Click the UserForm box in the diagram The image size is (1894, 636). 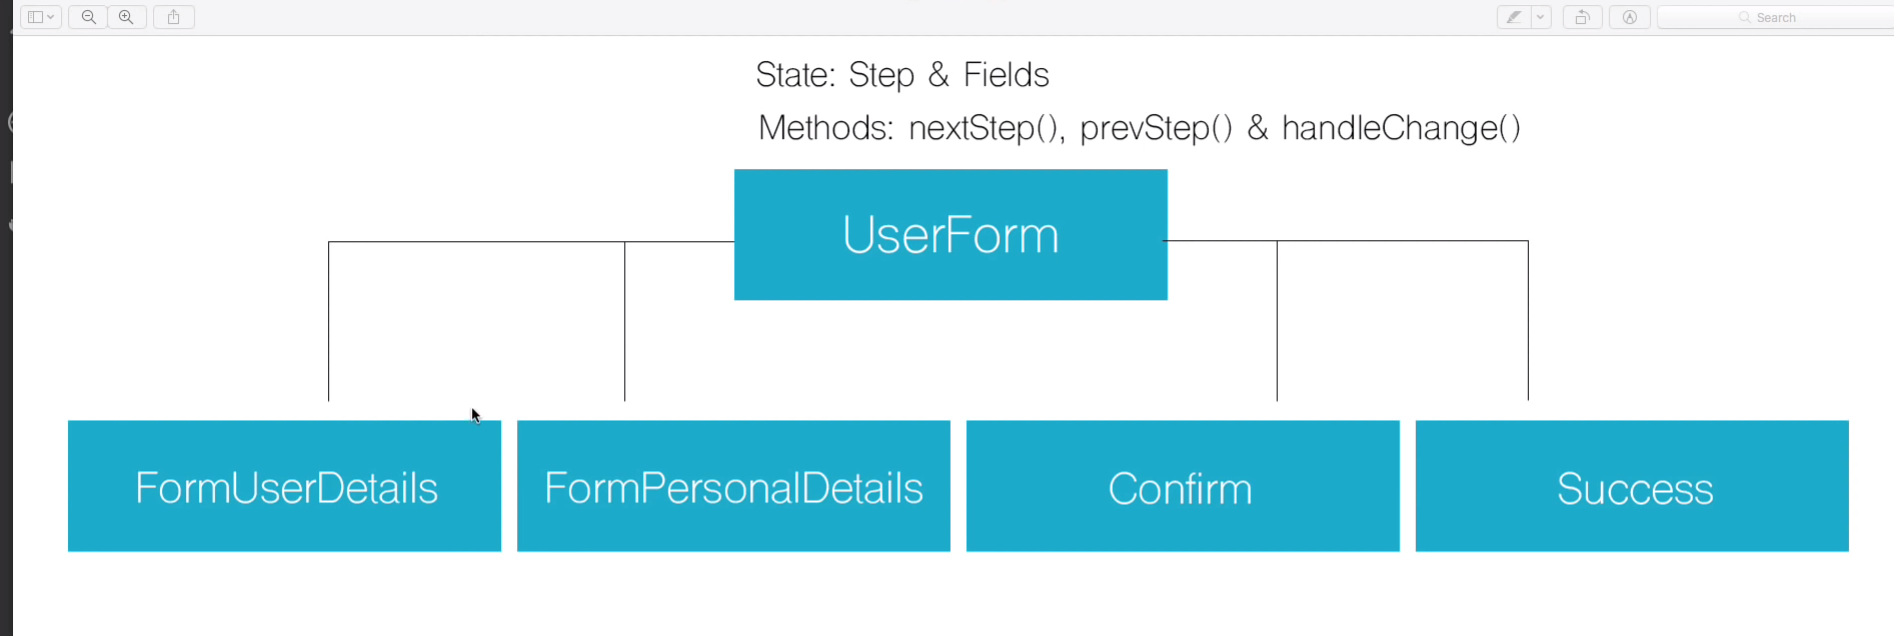(x=950, y=235)
